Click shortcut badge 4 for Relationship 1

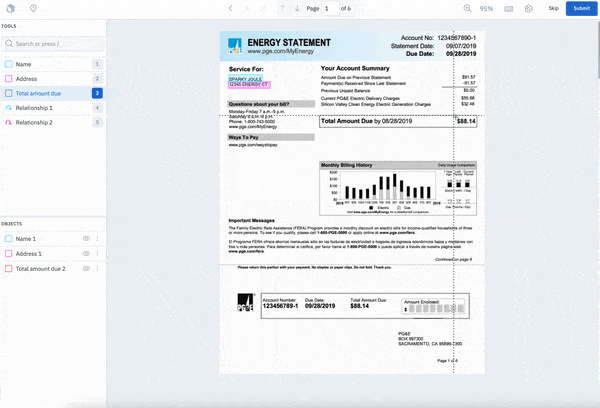[x=97, y=108]
